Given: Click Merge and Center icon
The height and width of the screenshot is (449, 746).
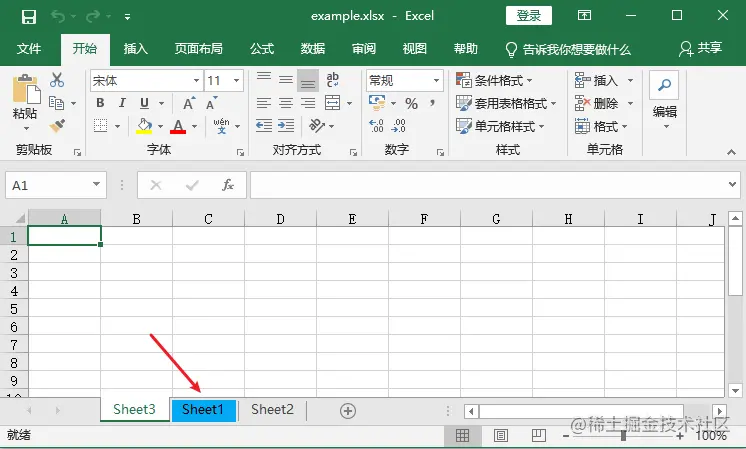Looking at the screenshot, I should (333, 103).
